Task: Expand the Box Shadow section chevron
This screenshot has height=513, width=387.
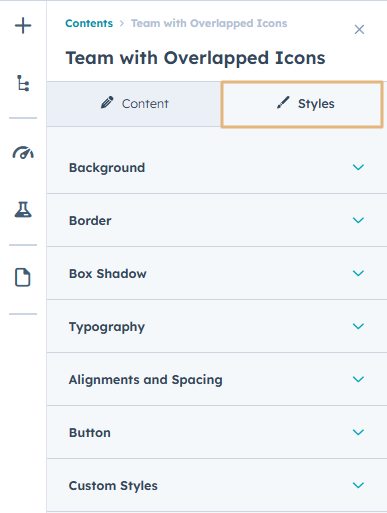Action: point(358,273)
